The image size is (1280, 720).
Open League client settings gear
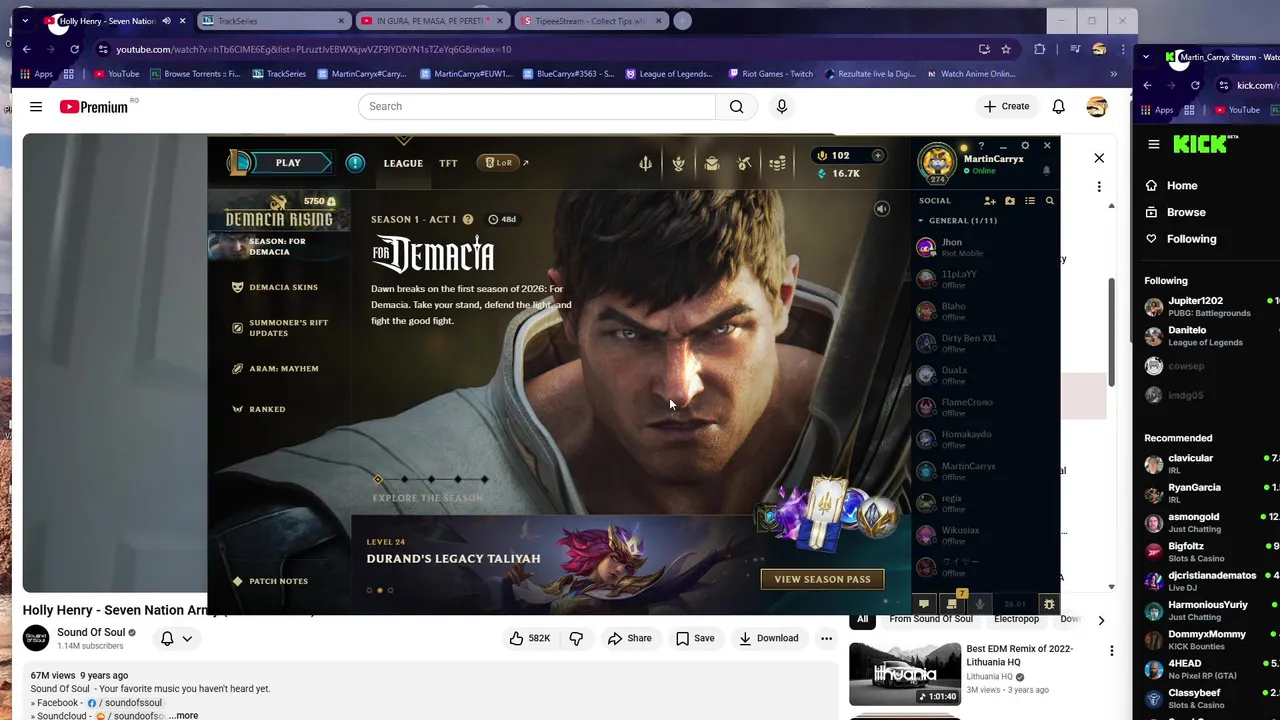pos(1025,146)
